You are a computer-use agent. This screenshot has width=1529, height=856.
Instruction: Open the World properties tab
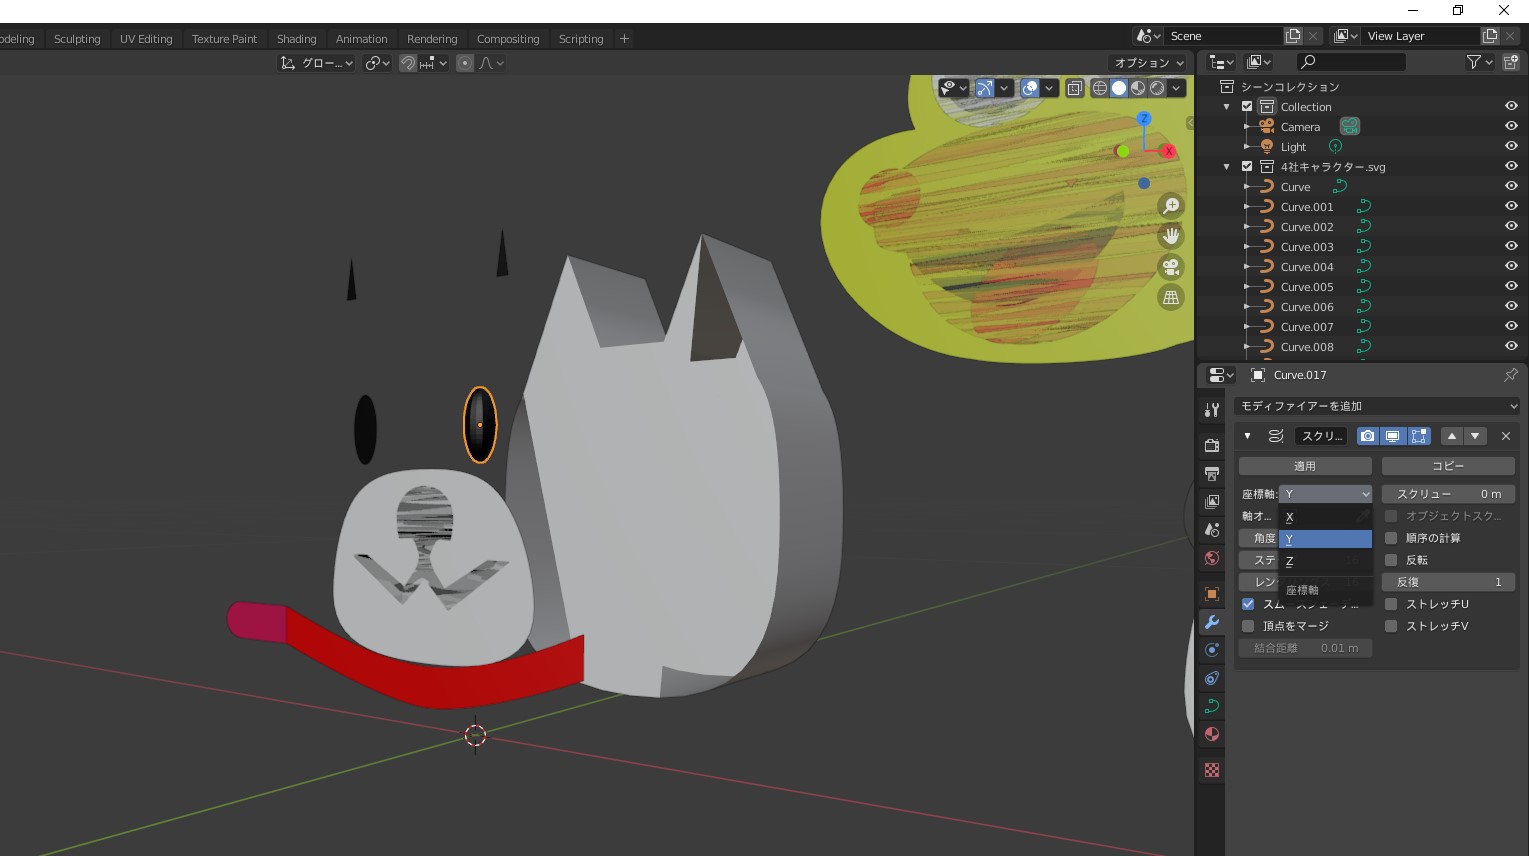click(x=1212, y=558)
